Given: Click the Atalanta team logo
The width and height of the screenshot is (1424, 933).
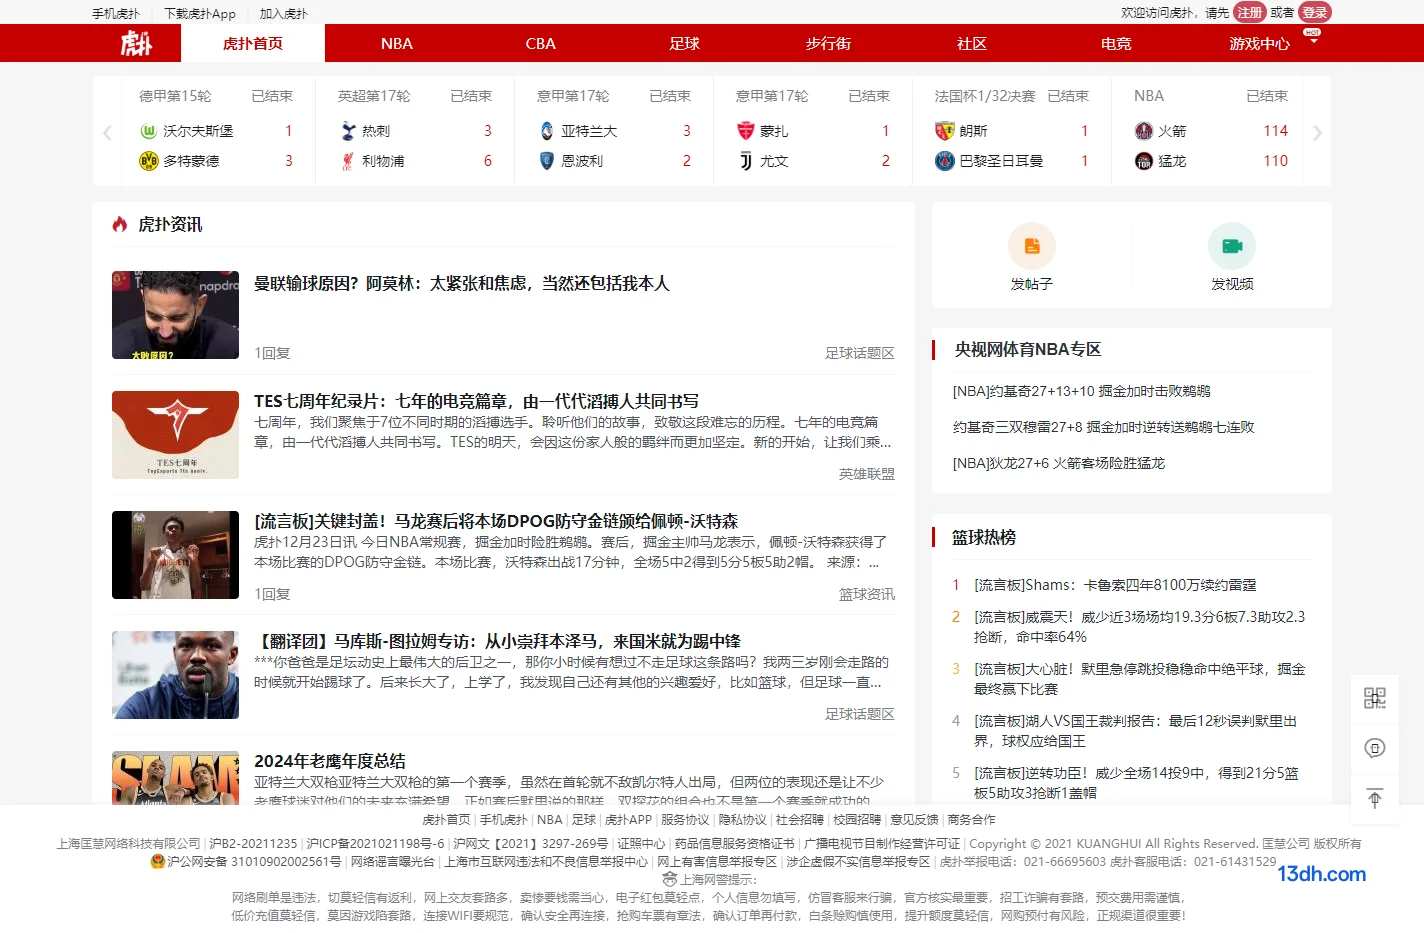Looking at the screenshot, I should click(547, 131).
